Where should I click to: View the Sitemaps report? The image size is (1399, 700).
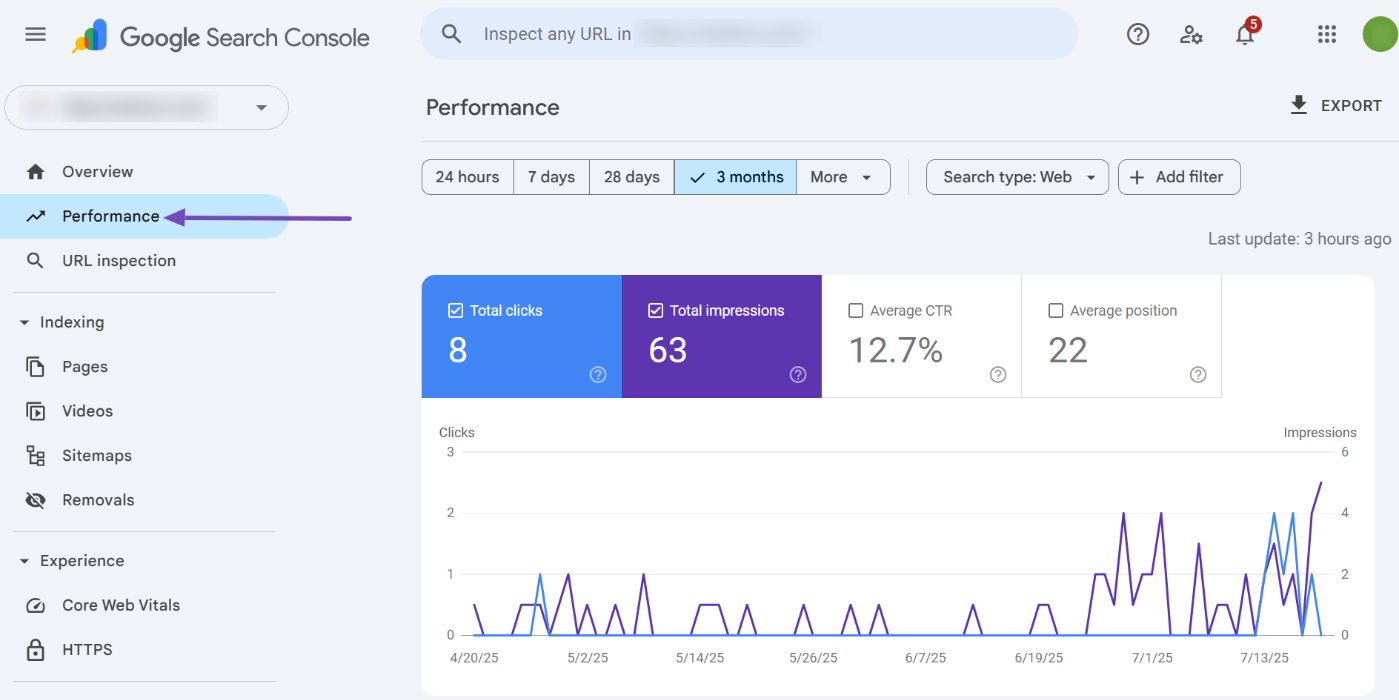click(96, 455)
